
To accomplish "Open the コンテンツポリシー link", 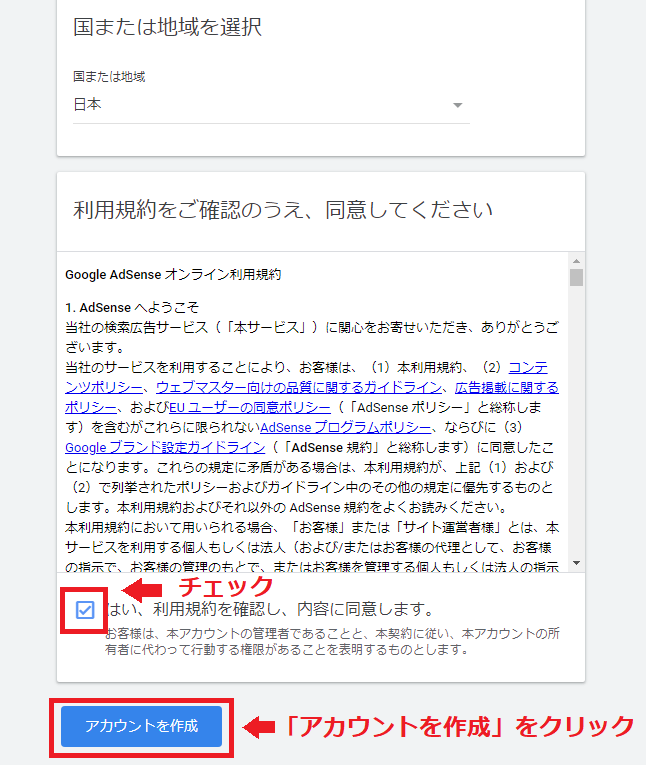I will click(528, 367).
